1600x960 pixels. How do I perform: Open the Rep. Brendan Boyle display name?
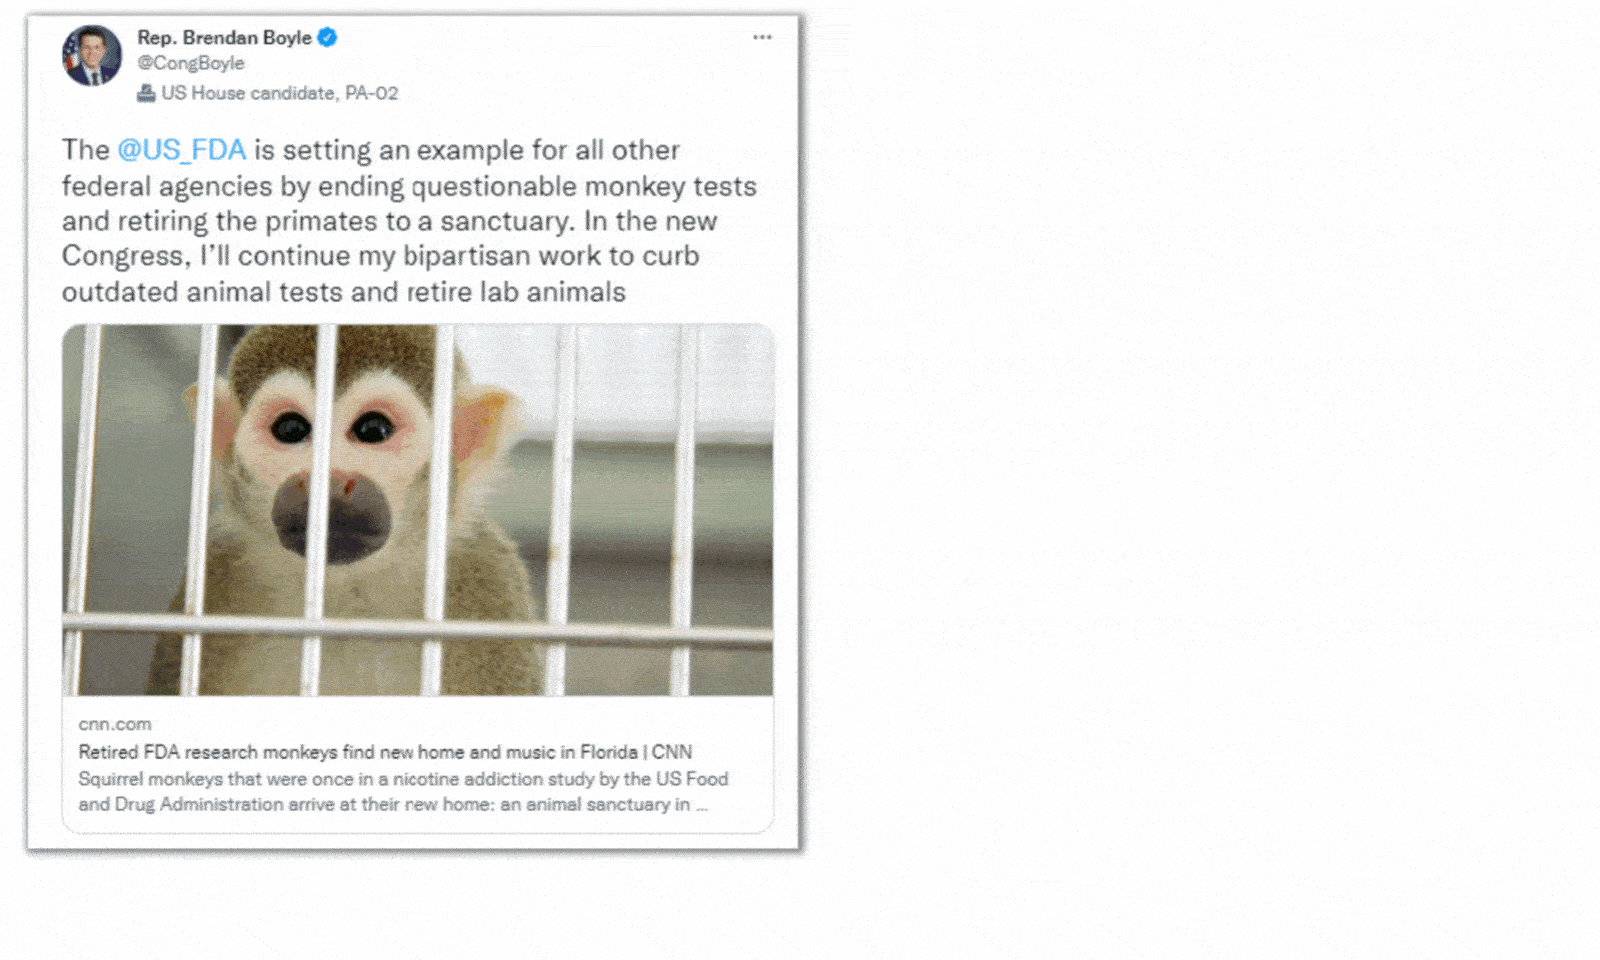[224, 38]
